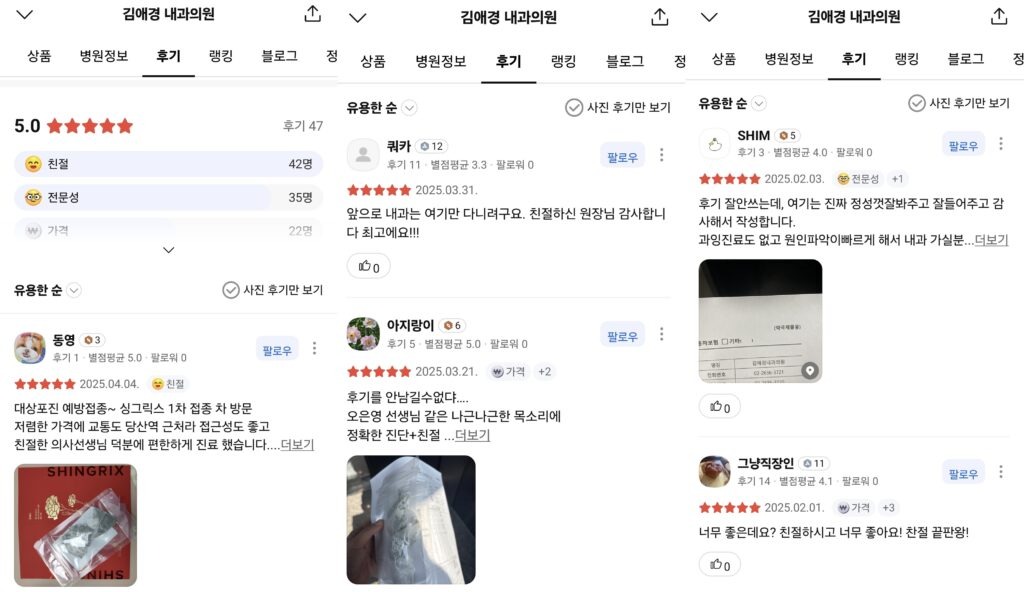
Task: Toggle 사진 후기만 보기 in left panel
Action: [x=272, y=289]
